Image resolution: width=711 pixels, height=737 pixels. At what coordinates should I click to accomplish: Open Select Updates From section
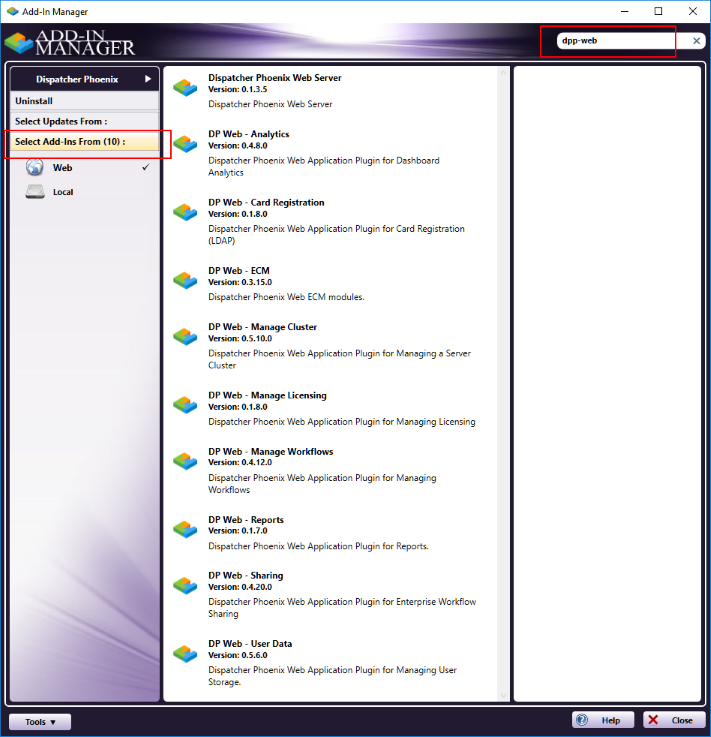[x=85, y=121]
